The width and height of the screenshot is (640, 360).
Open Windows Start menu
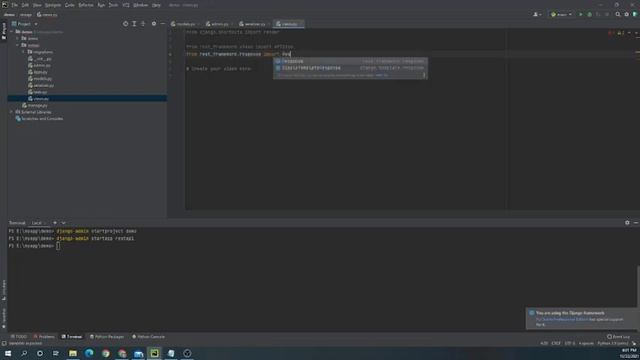coord(8,353)
